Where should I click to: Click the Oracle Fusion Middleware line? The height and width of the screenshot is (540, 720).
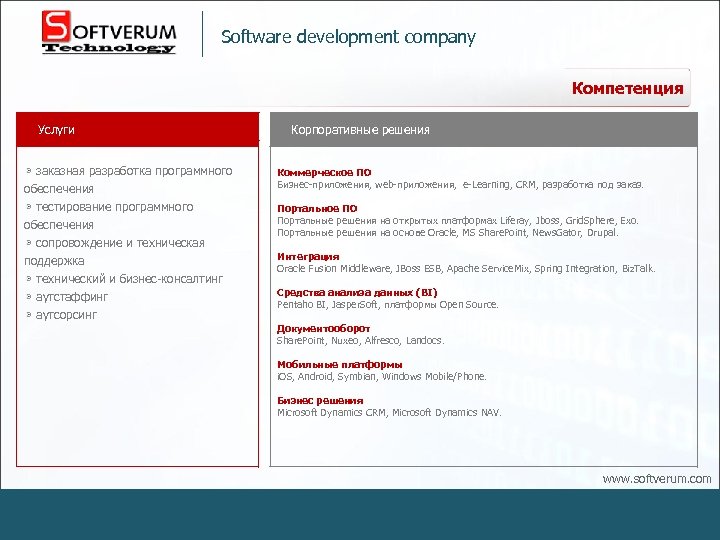coord(466,269)
